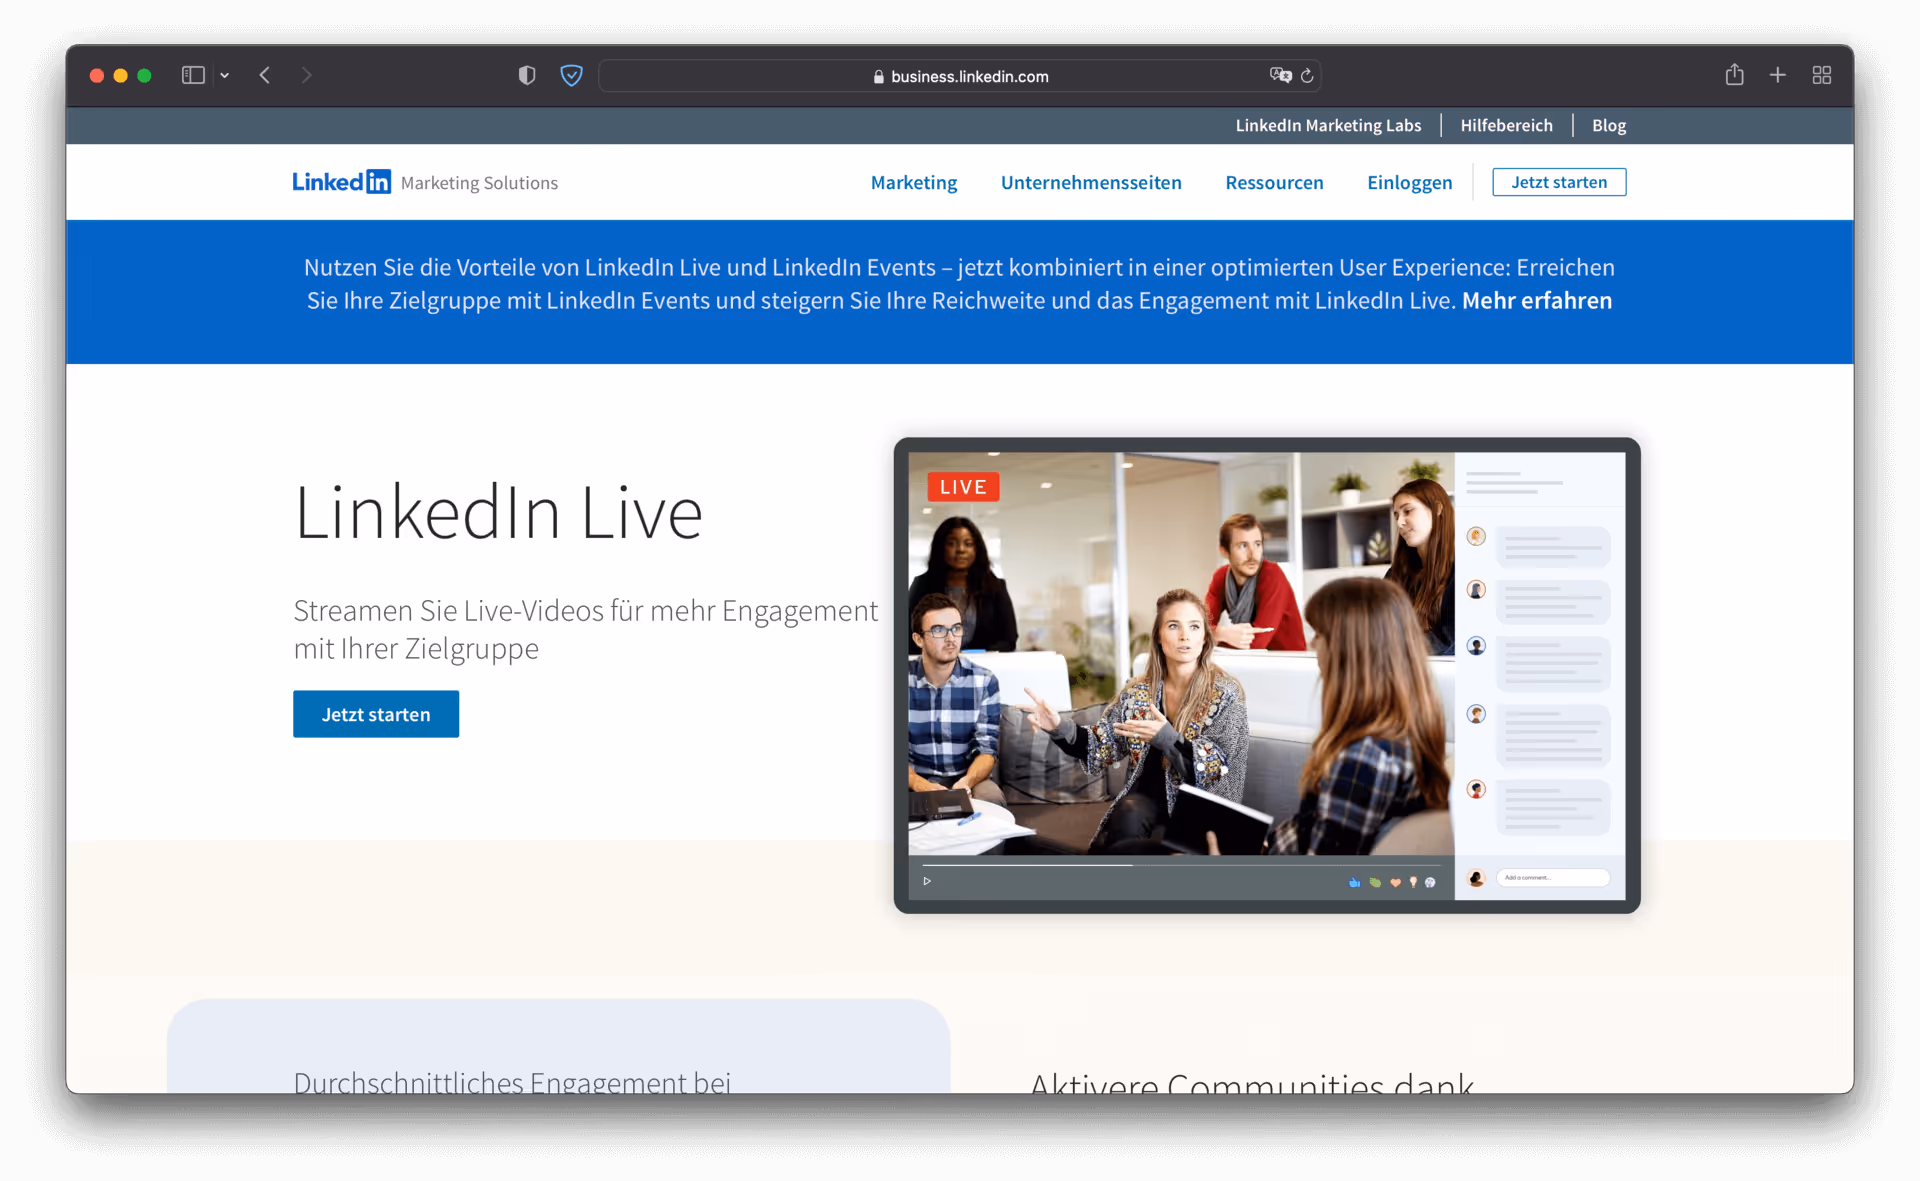Click the Add a comment field in the mockup
The image size is (1920, 1181).
tap(1552, 878)
